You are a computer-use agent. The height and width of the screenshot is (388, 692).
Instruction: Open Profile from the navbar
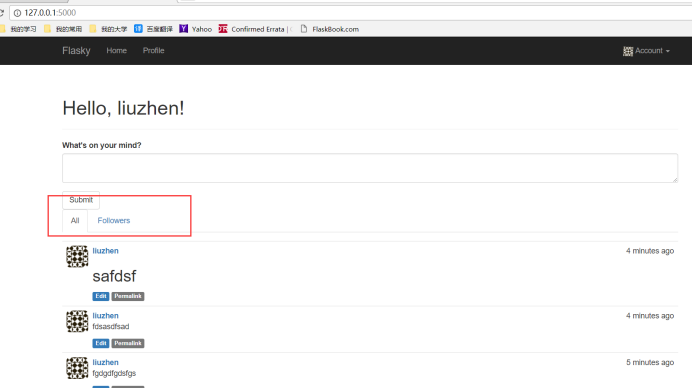pos(153,51)
